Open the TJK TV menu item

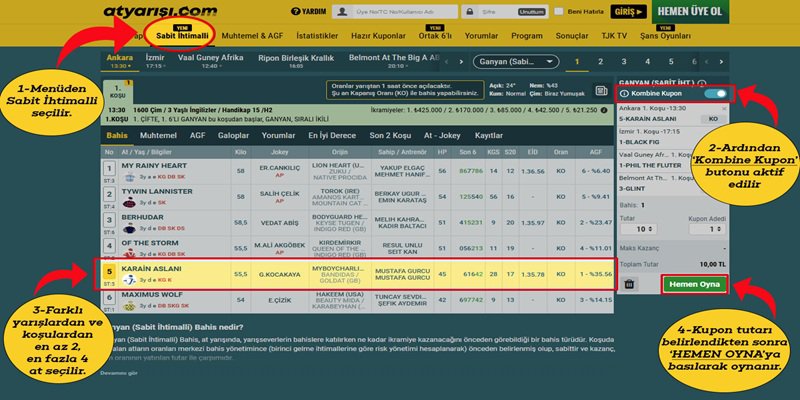[614, 36]
